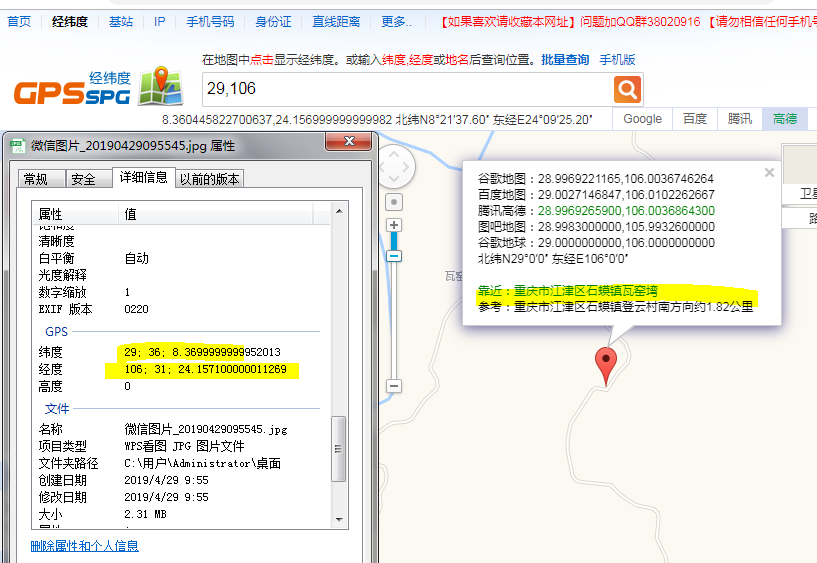Close the map info popup
This screenshot has width=817, height=563.
tap(769, 172)
